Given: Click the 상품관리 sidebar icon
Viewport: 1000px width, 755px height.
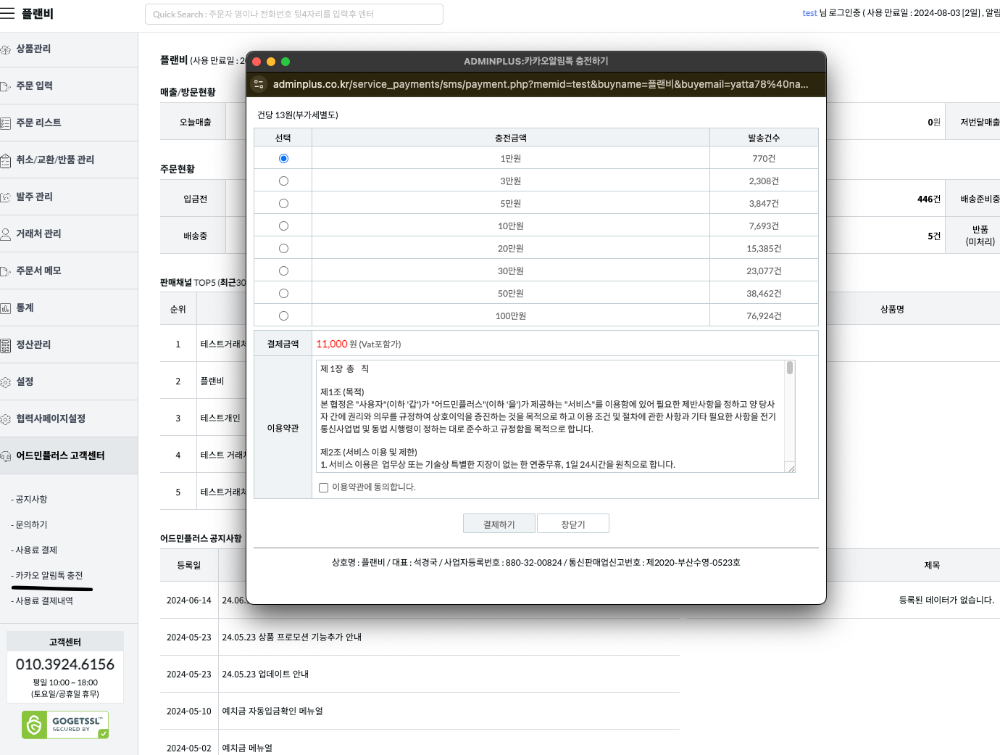Looking at the screenshot, I should click(5, 49).
